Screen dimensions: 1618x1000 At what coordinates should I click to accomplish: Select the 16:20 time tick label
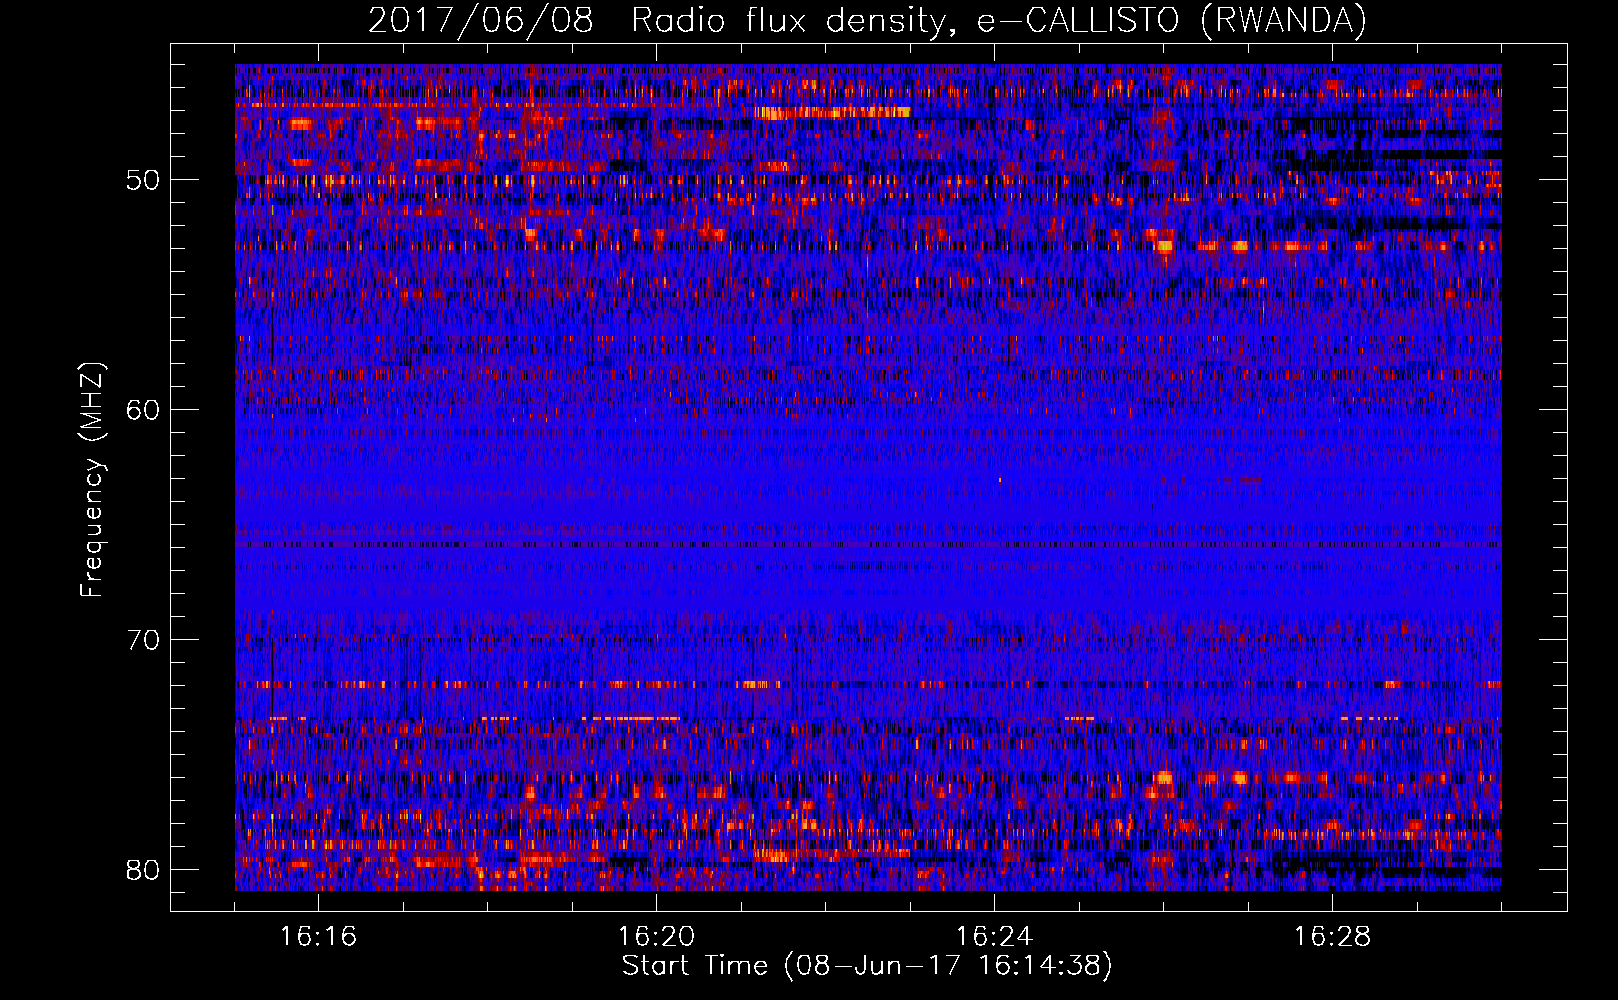click(x=656, y=937)
